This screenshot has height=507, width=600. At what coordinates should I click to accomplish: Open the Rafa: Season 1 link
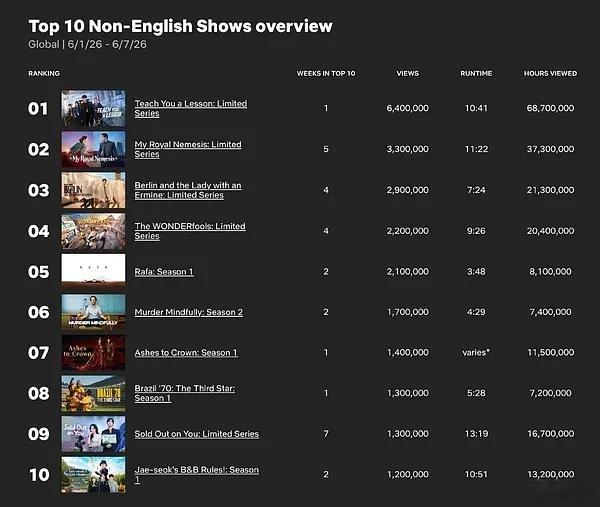[164, 272]
